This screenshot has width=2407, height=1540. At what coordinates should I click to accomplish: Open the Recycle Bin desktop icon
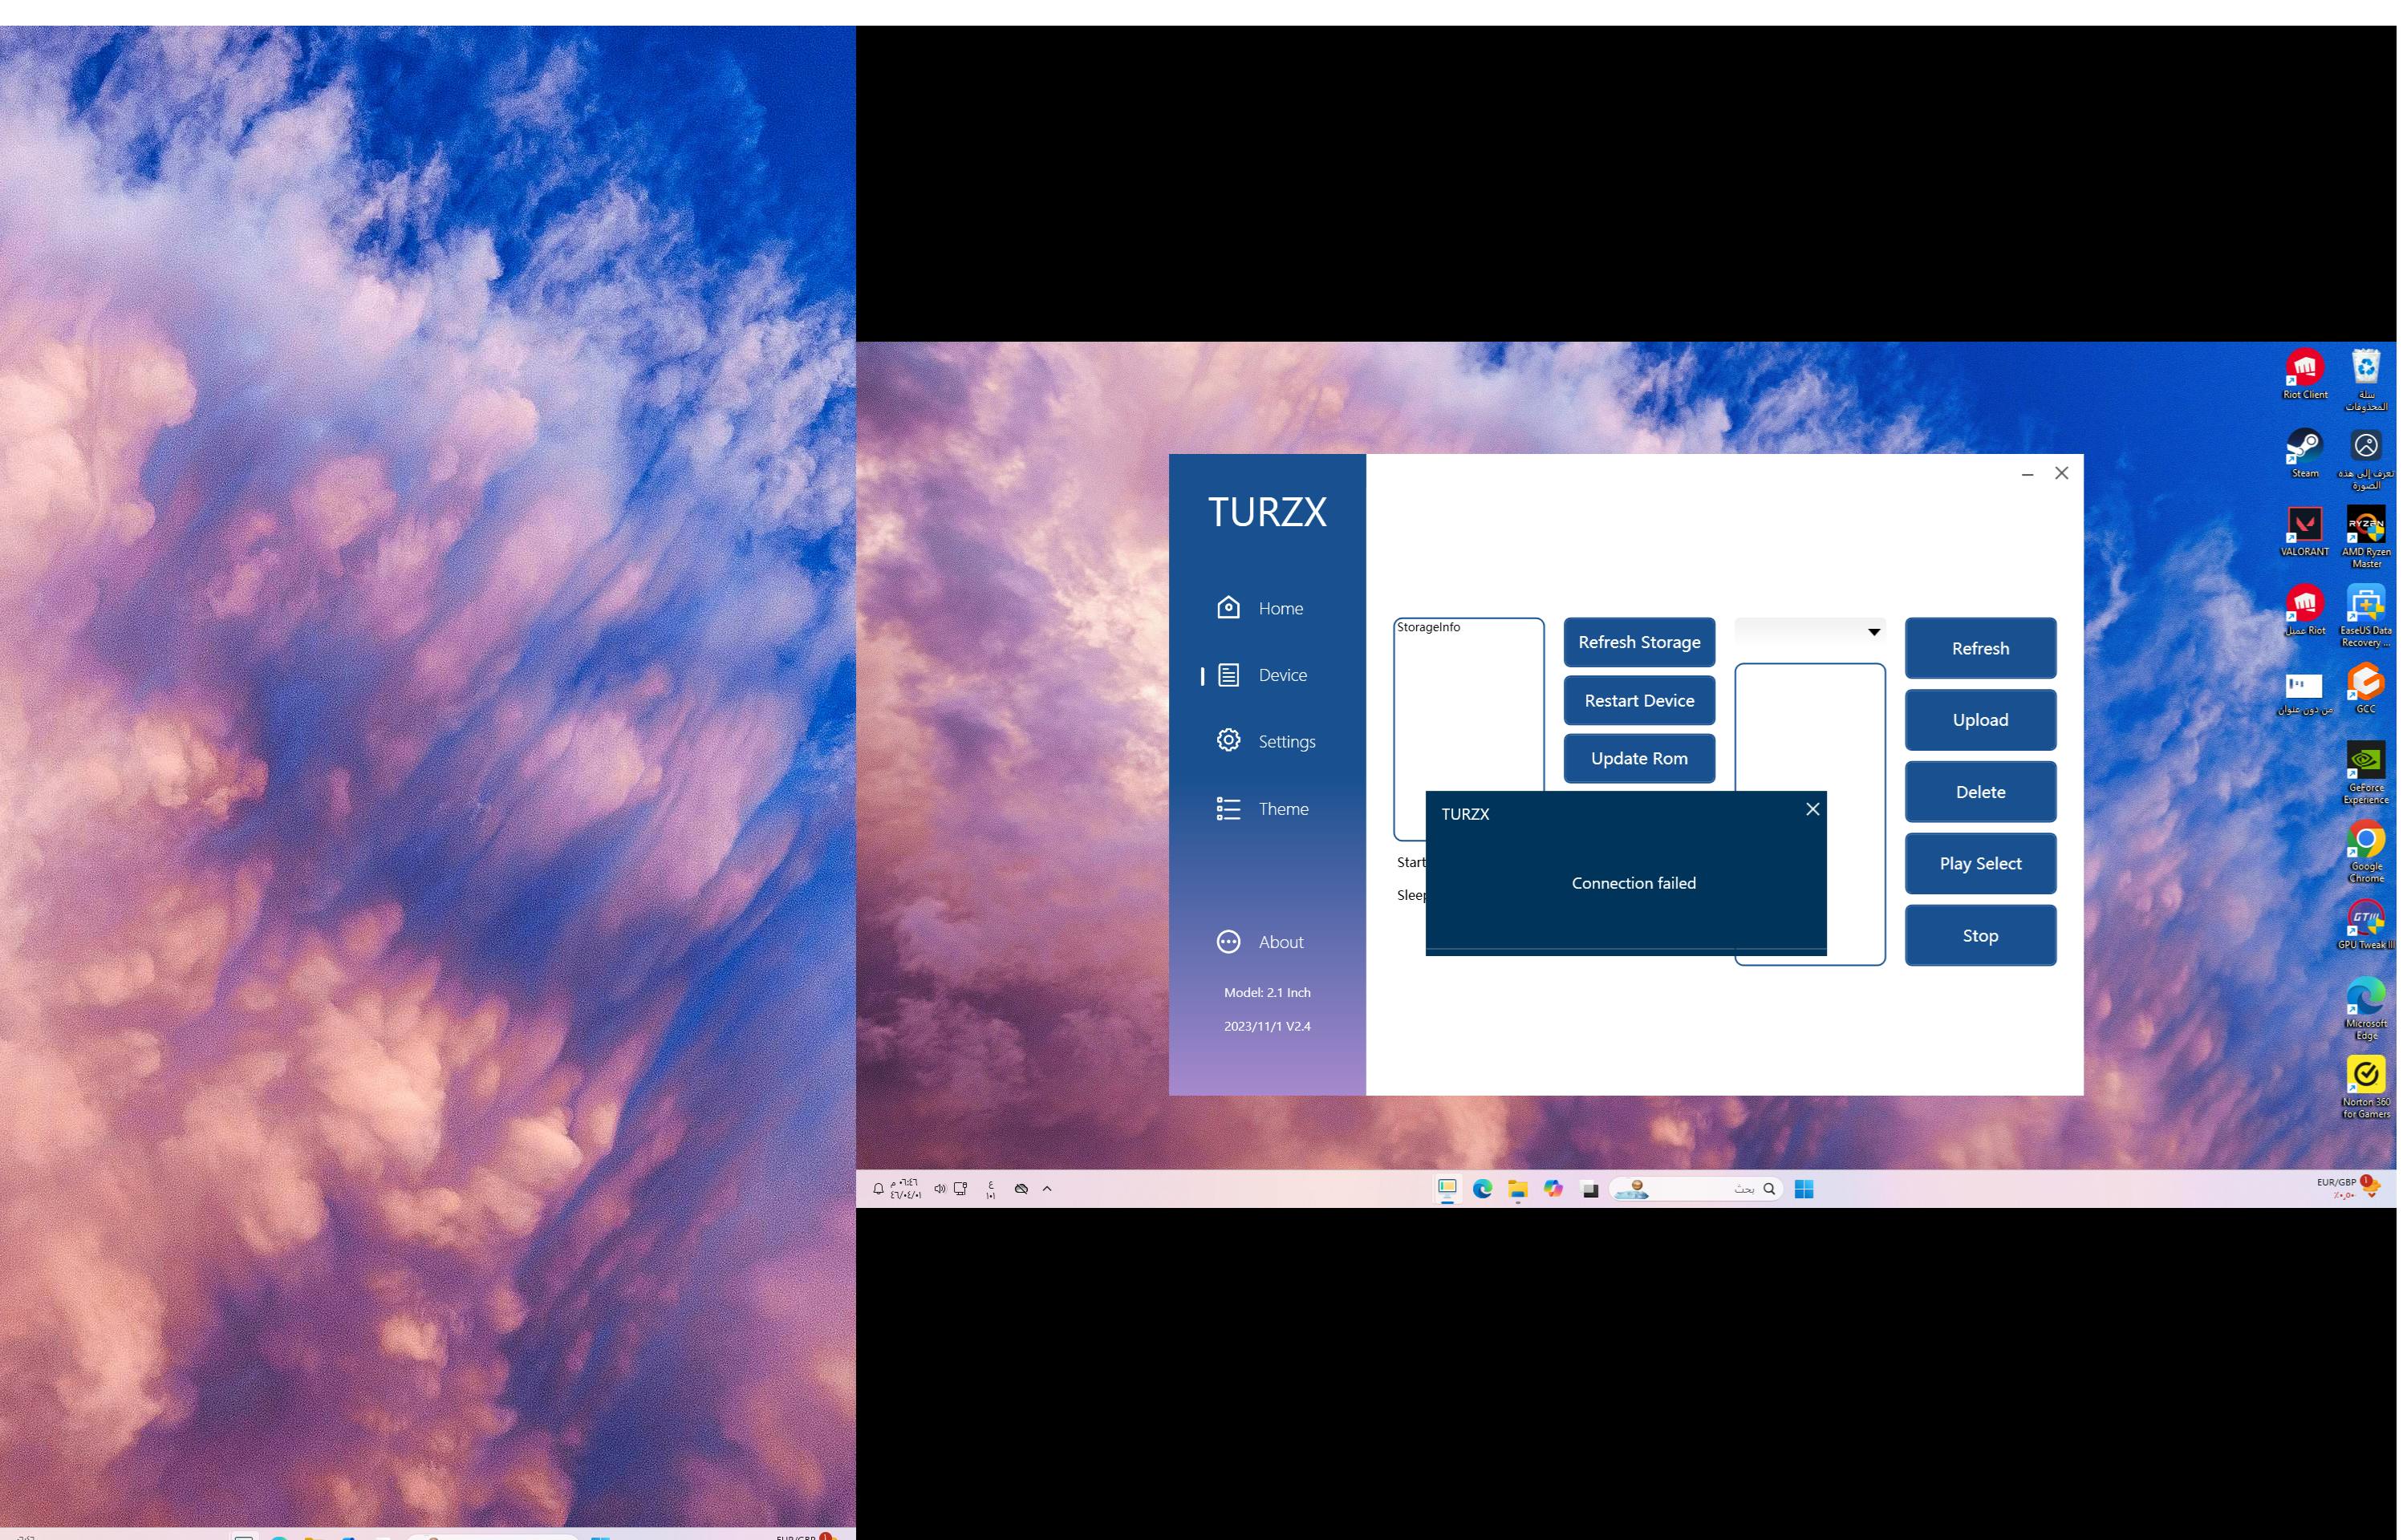pos(2365,379)
